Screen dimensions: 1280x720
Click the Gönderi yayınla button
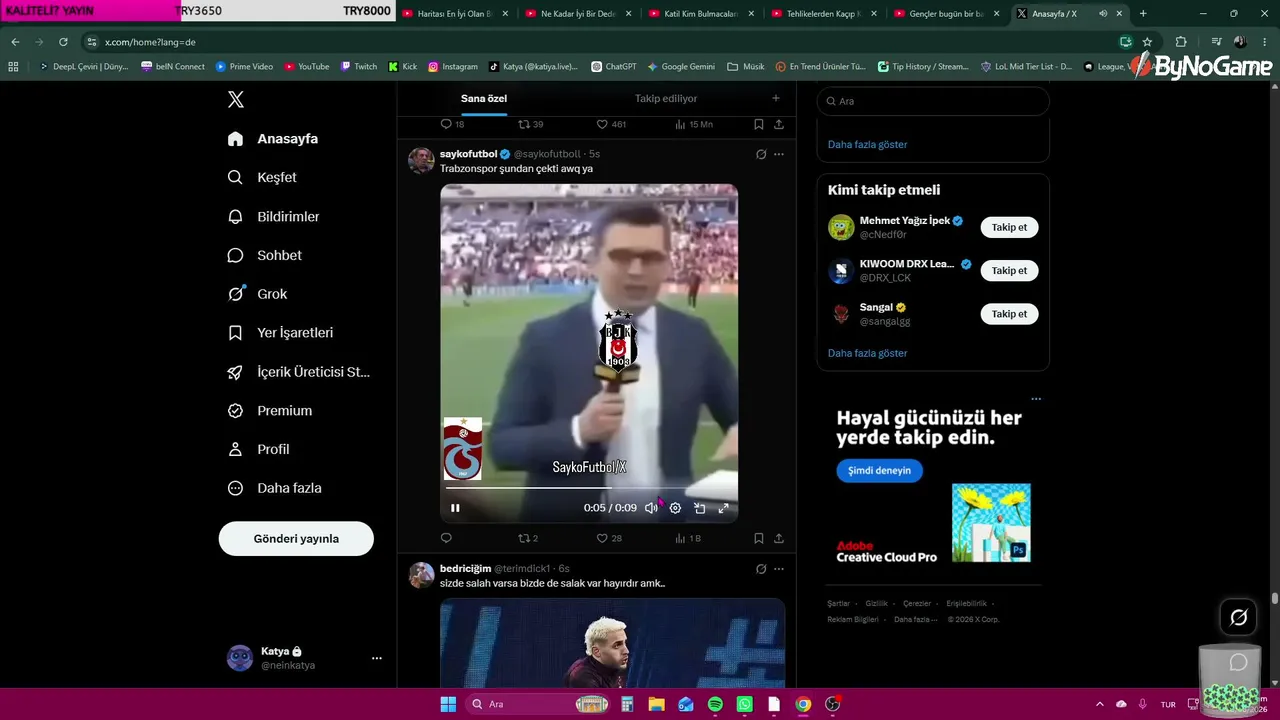pyautogui.click(x=296, y=538)
